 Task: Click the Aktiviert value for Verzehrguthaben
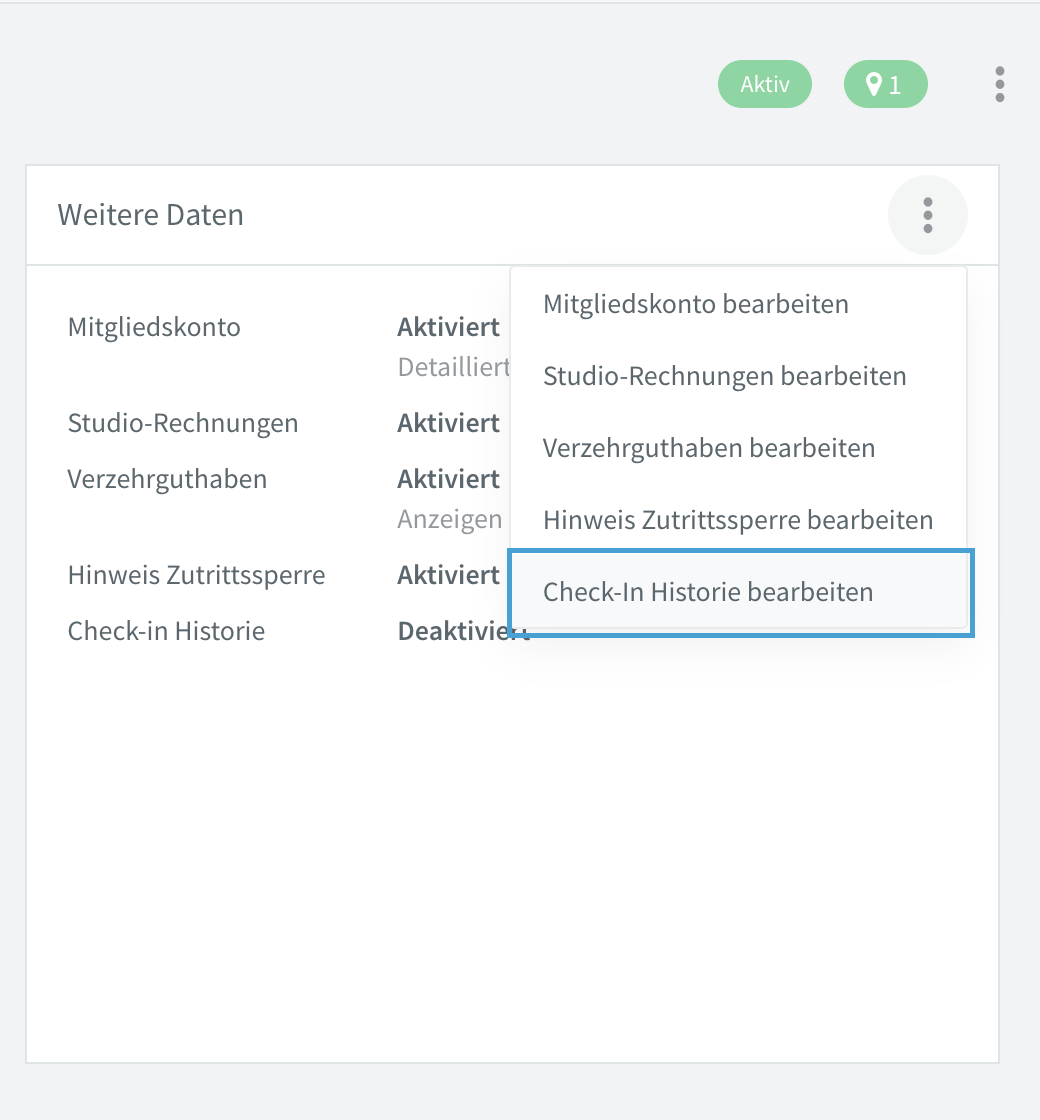point(449,479)
